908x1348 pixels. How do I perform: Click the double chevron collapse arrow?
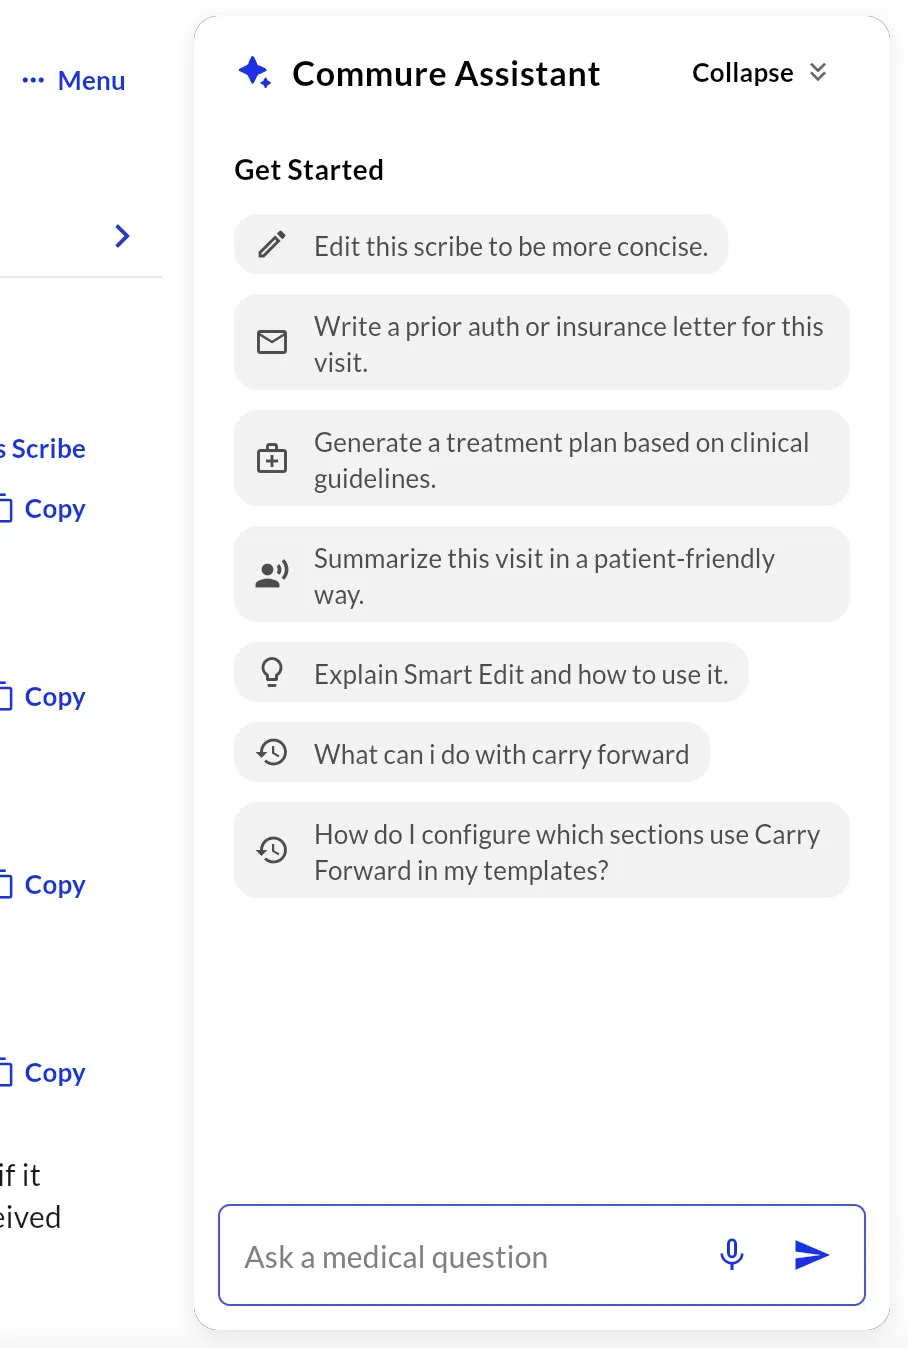818,72
